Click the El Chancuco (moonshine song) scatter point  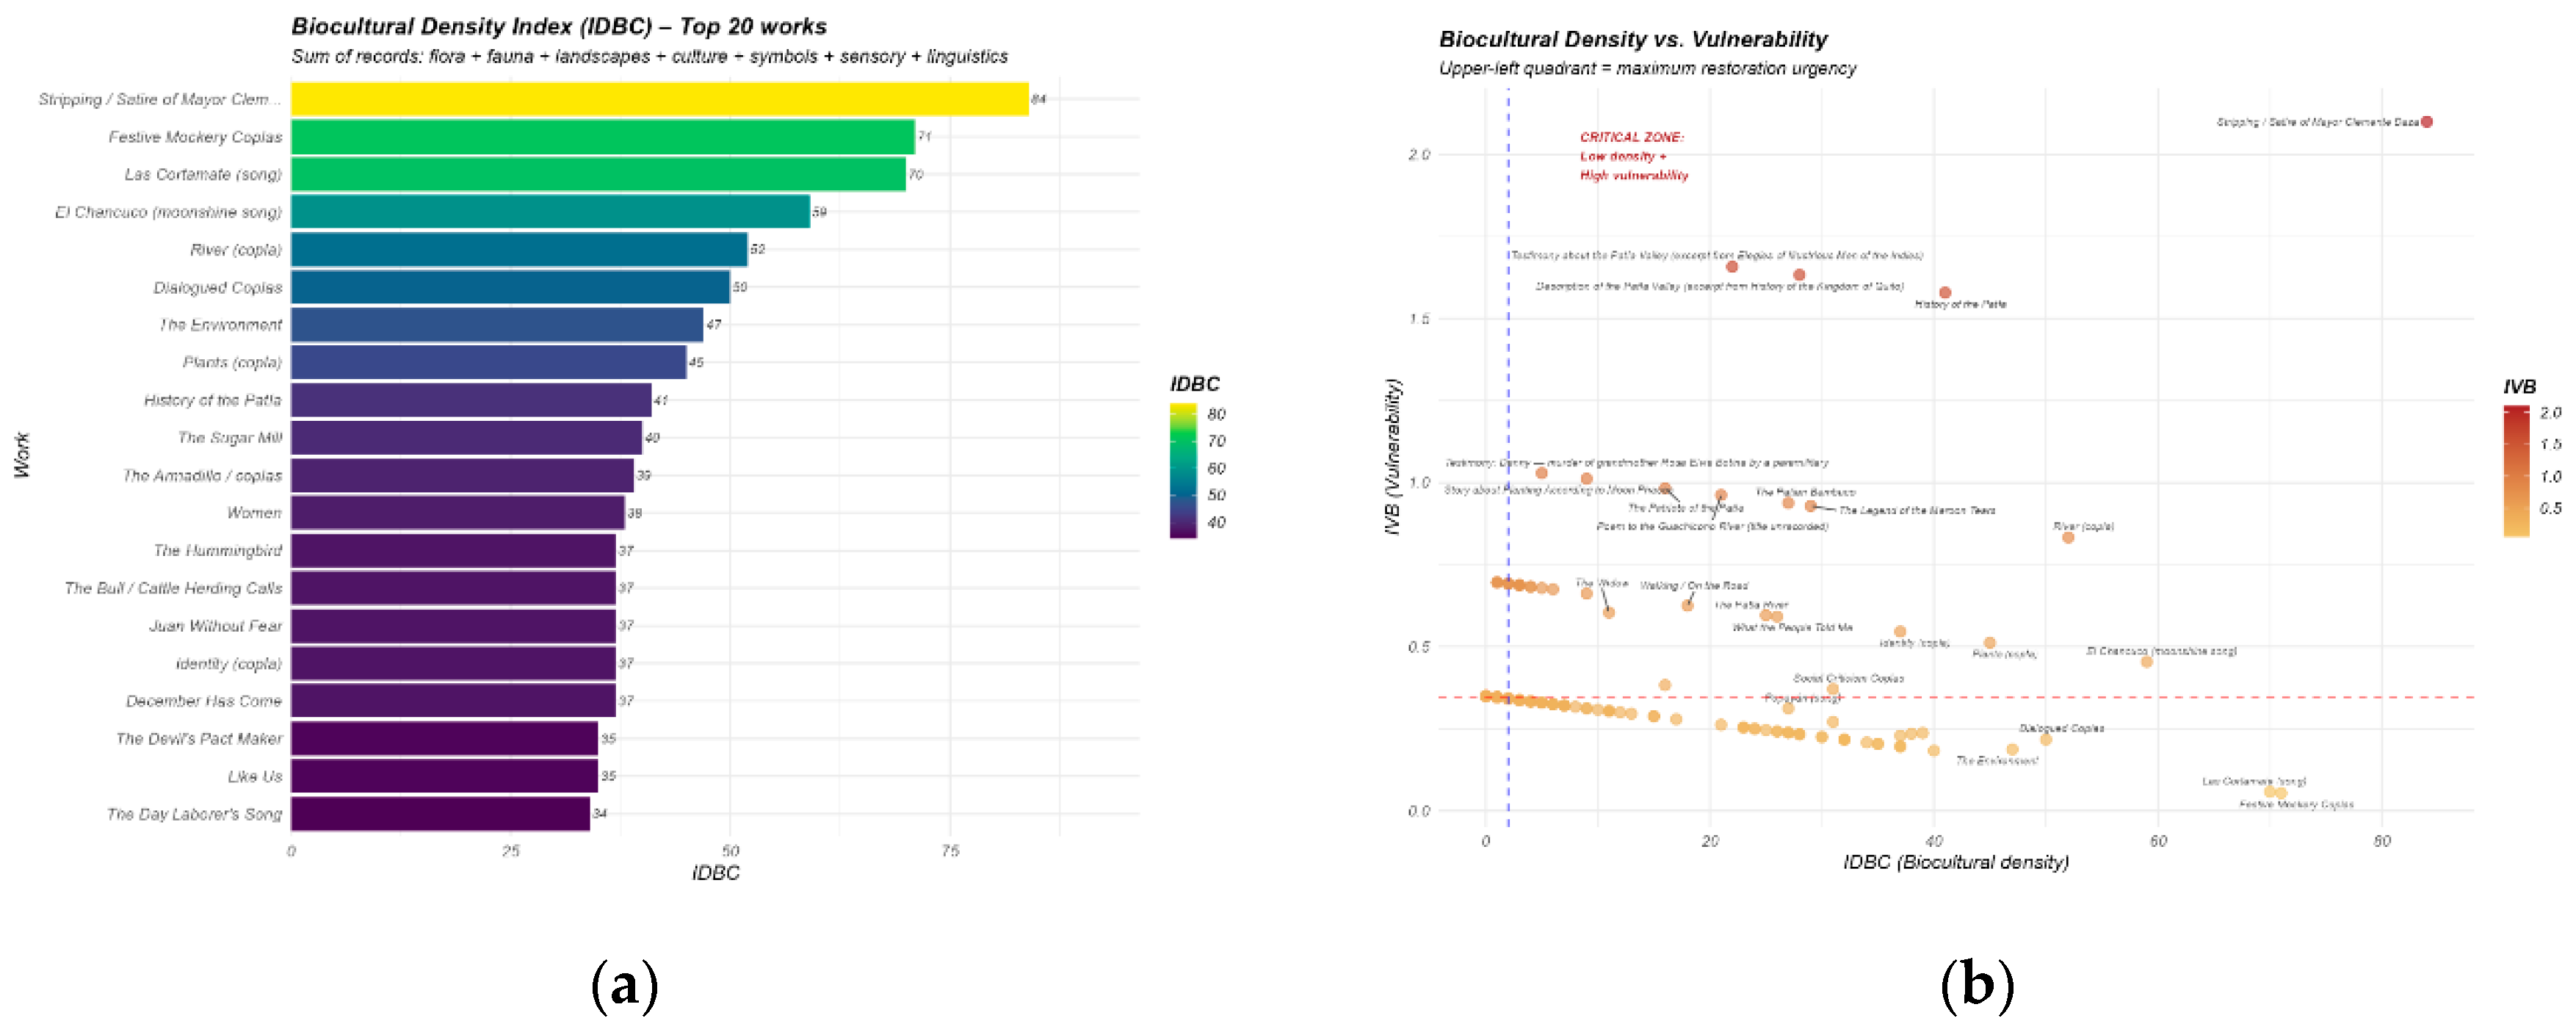[x=2146, y=662]
